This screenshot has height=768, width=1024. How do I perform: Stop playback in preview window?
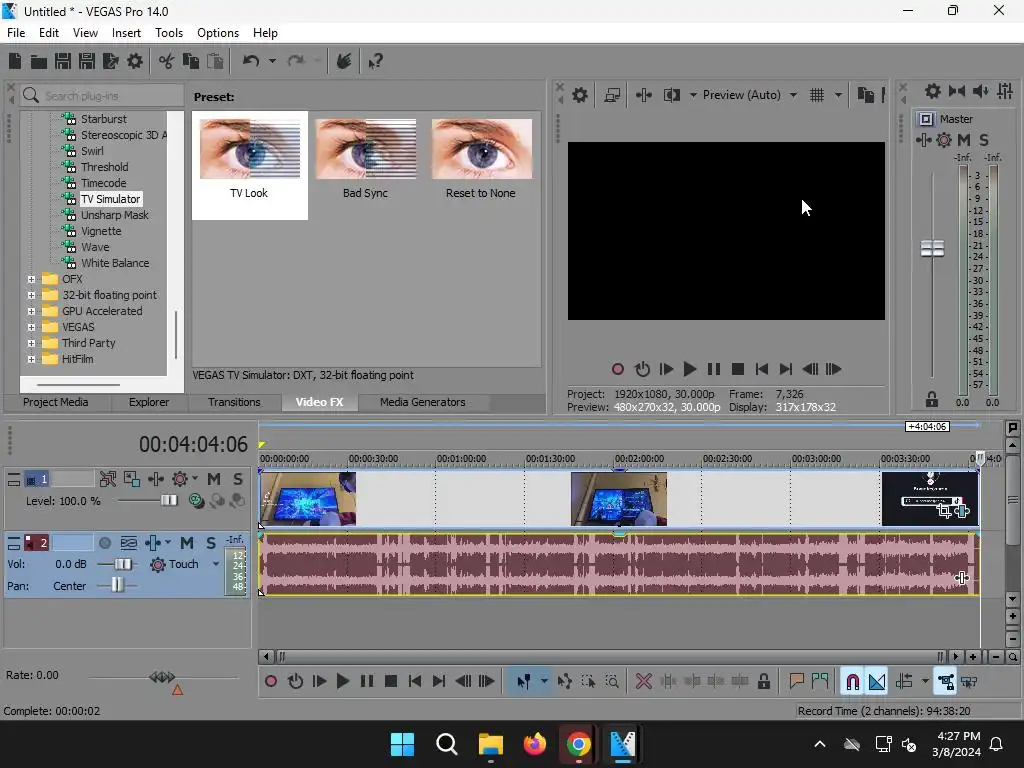tap(738, 370)
